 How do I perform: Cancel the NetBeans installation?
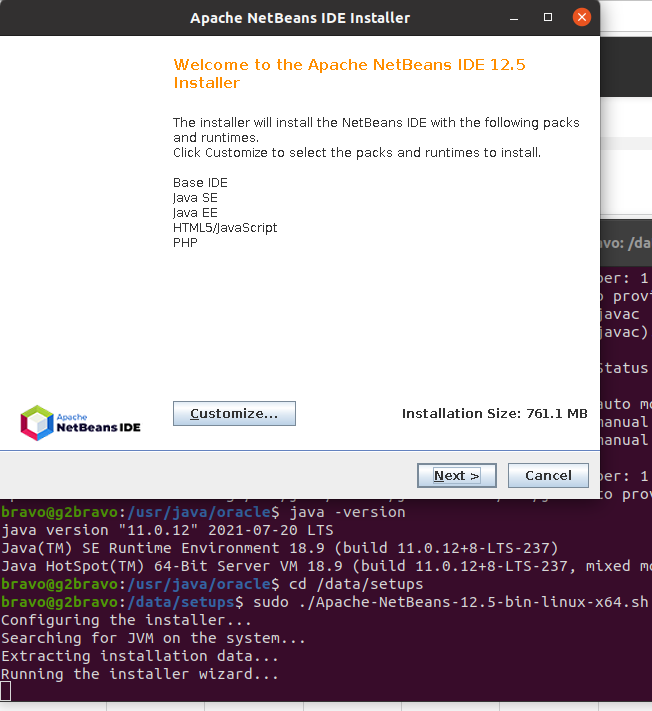click(x=548, y=475)
